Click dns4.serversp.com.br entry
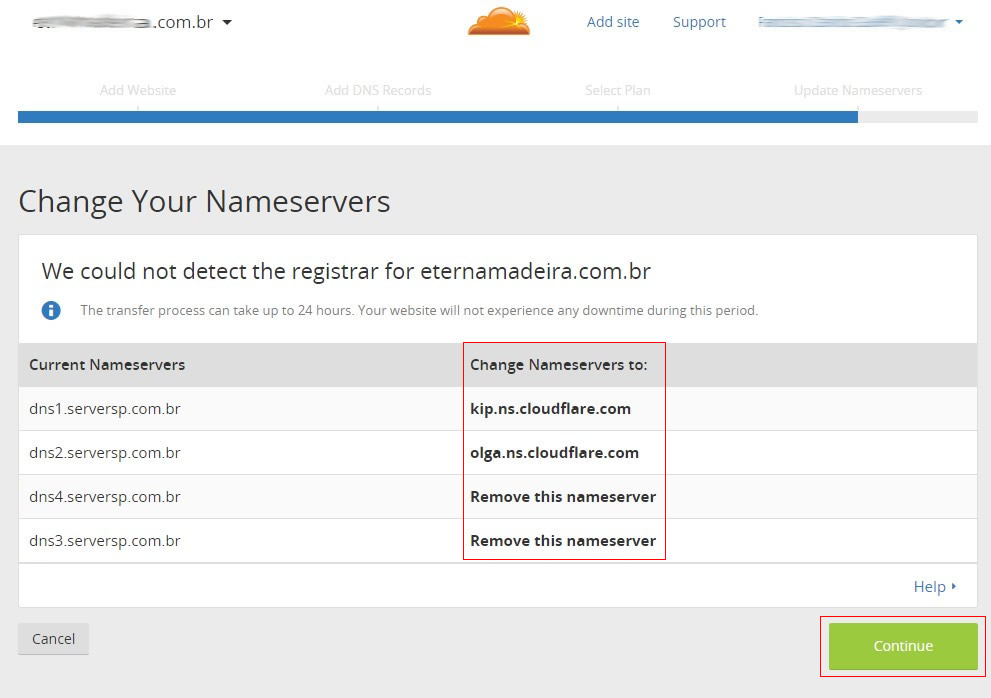991x698 pixels. click(105, 497)
